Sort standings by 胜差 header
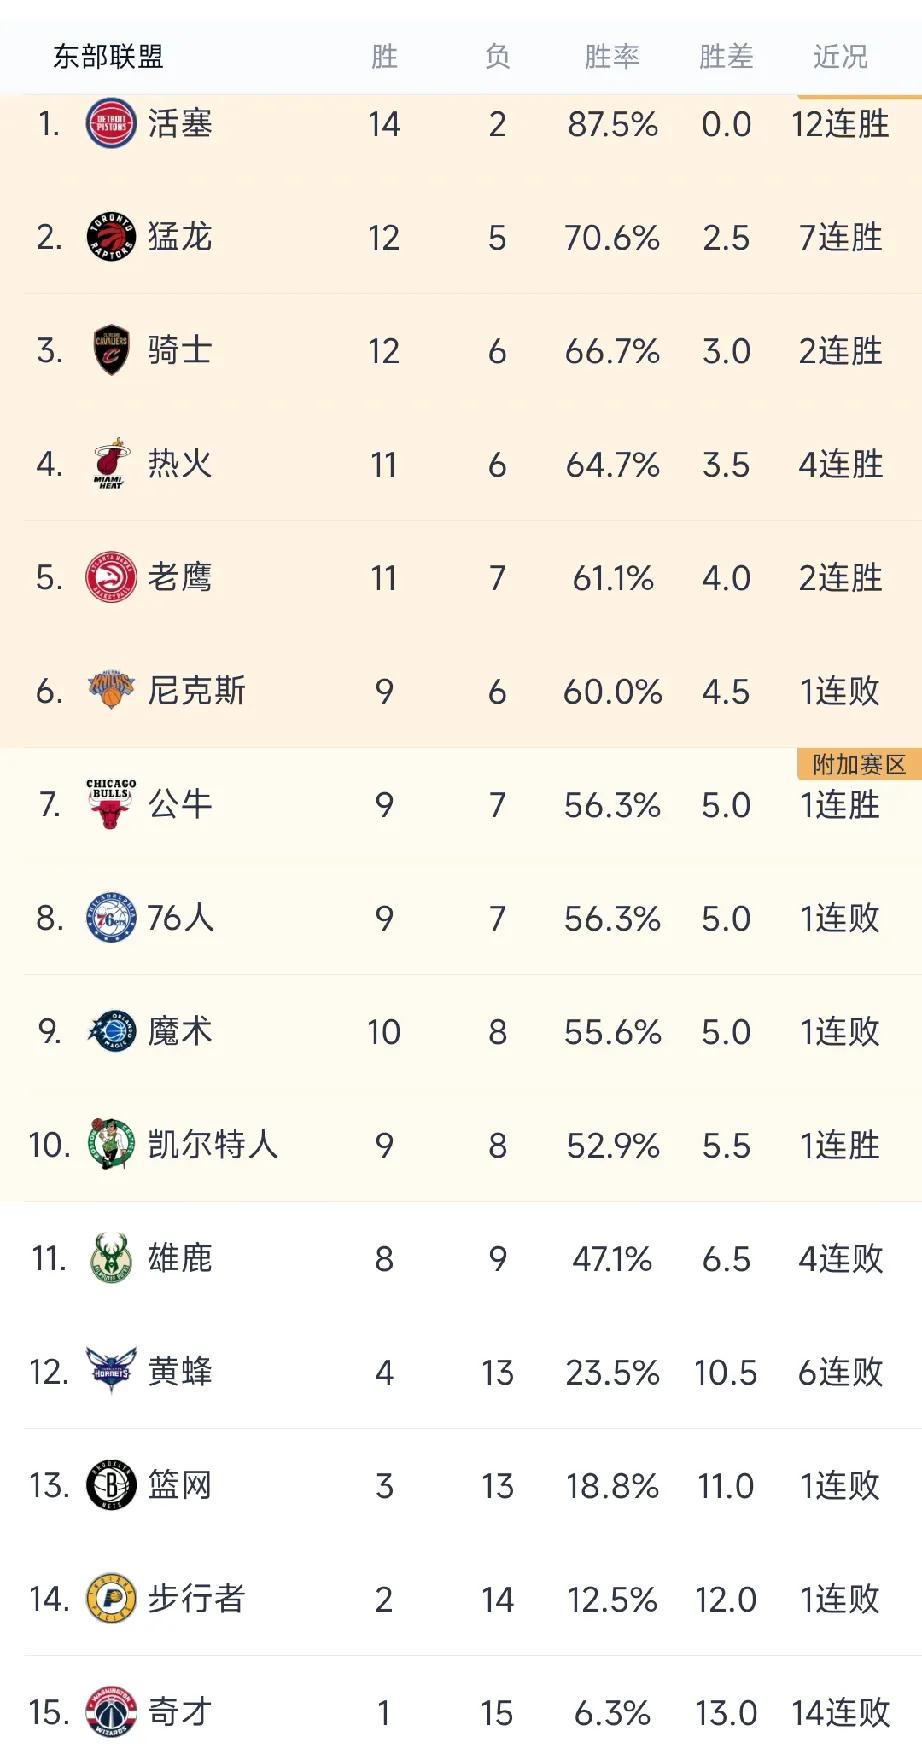 click(x=726, y=57)
